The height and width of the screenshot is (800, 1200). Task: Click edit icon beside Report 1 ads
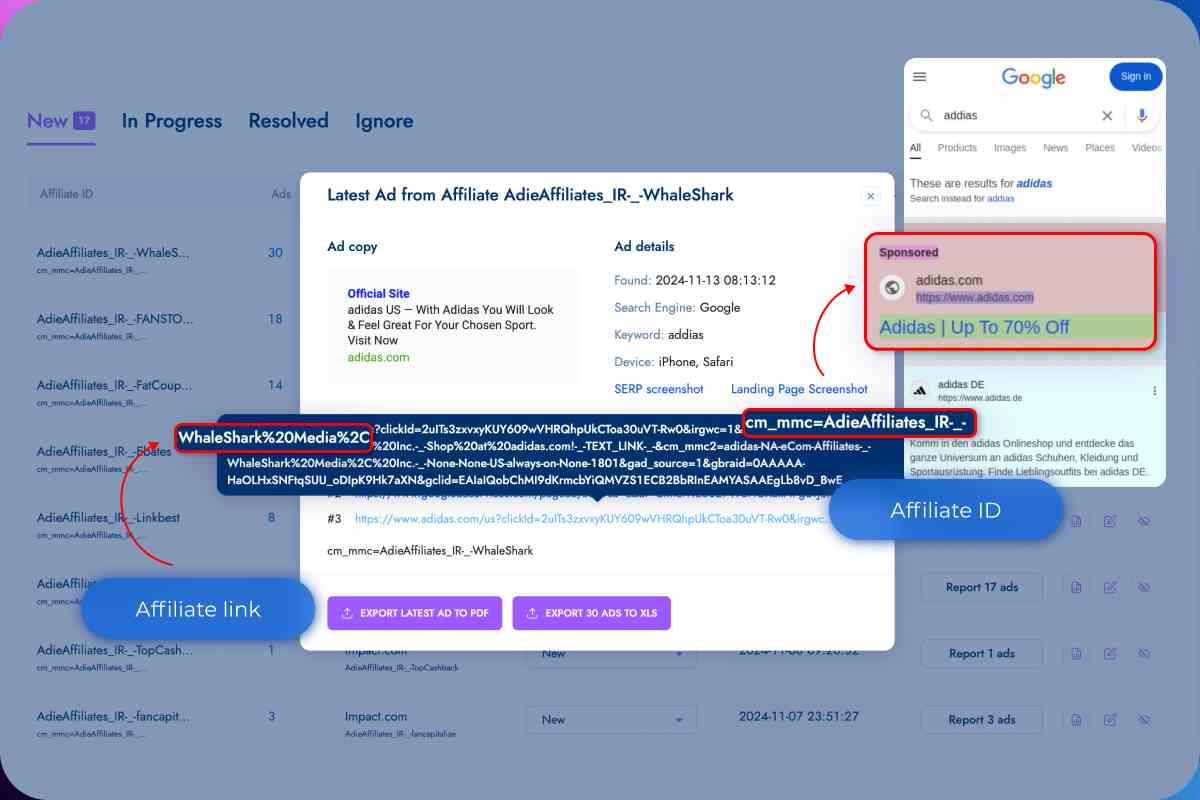pos(1110,653)
